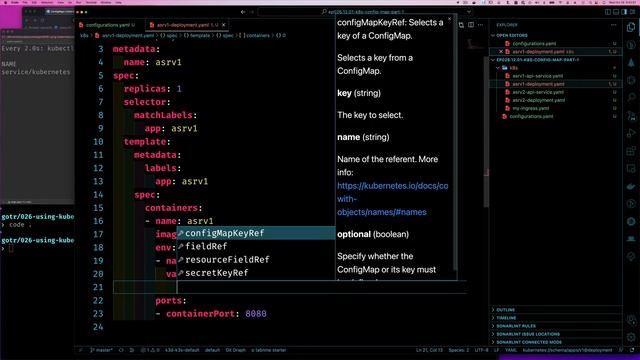
Task: Click the command center search box
Action: coord(365,12)
